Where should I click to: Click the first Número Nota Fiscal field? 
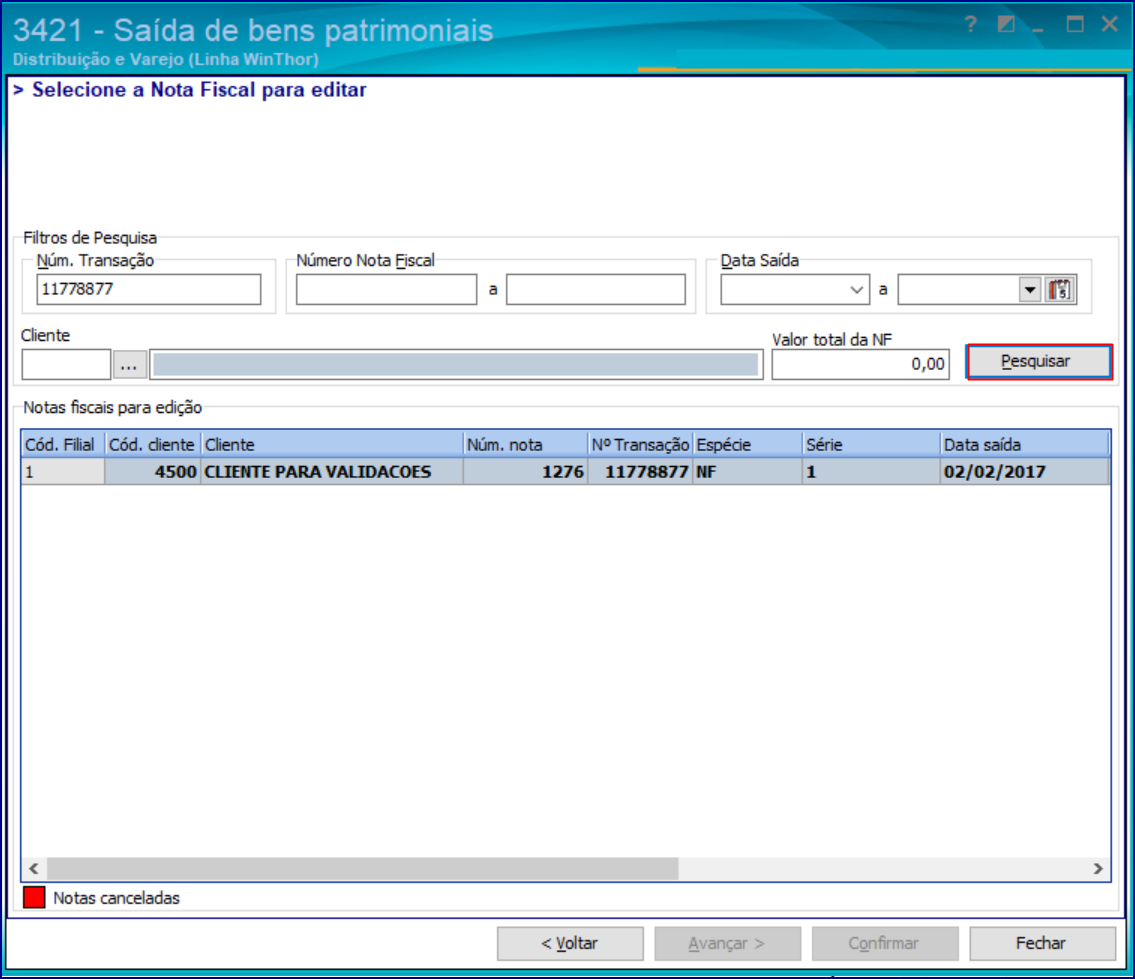pyautogui.click(x=387, y=289)
